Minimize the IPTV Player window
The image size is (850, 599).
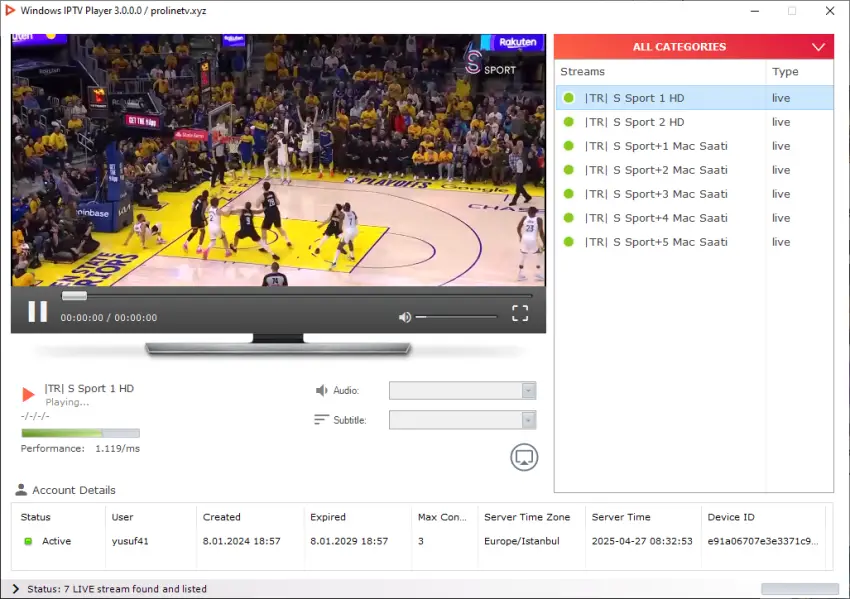pos(755,11)
